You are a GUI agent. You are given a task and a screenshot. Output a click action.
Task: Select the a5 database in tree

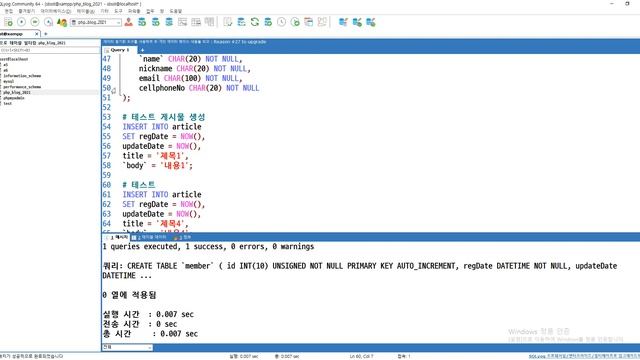click(6, 65)
